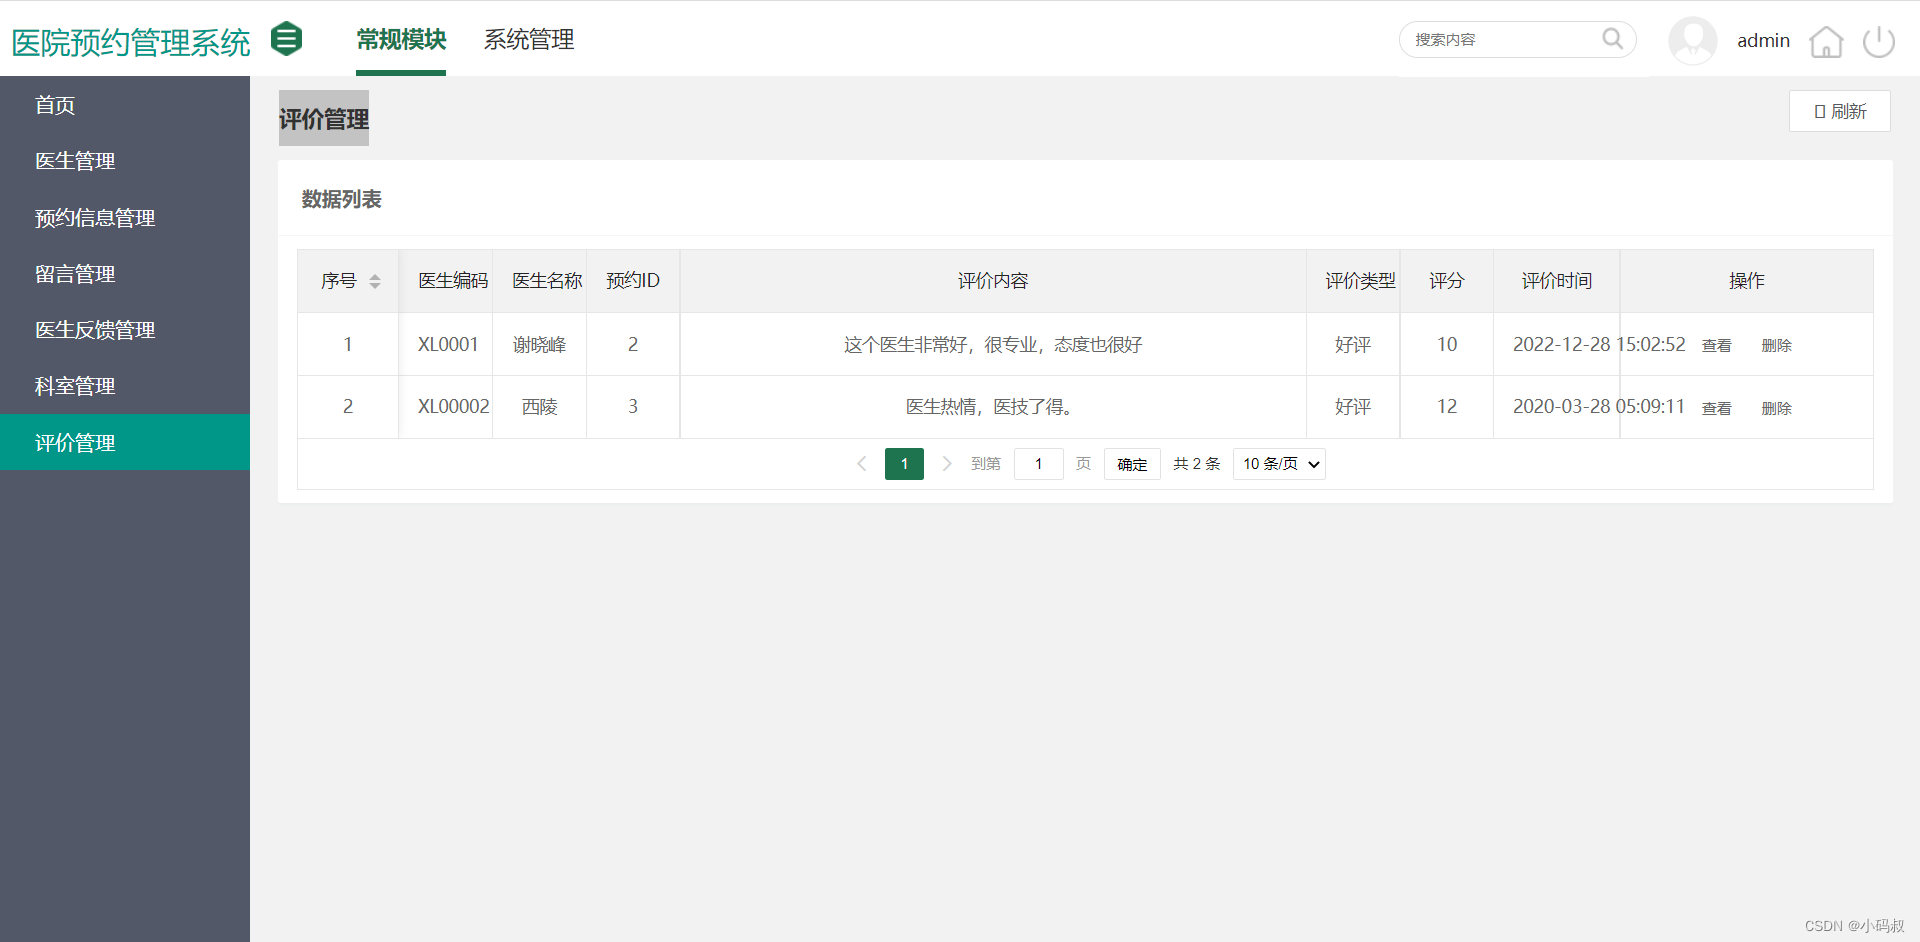This screenshot has height=942, width=1920.
Task: Click the 医院预约管理系统 title
Action: click(131, 42)
